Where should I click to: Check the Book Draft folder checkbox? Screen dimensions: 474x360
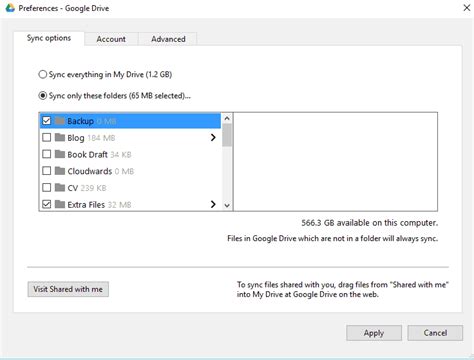point(47,154)
